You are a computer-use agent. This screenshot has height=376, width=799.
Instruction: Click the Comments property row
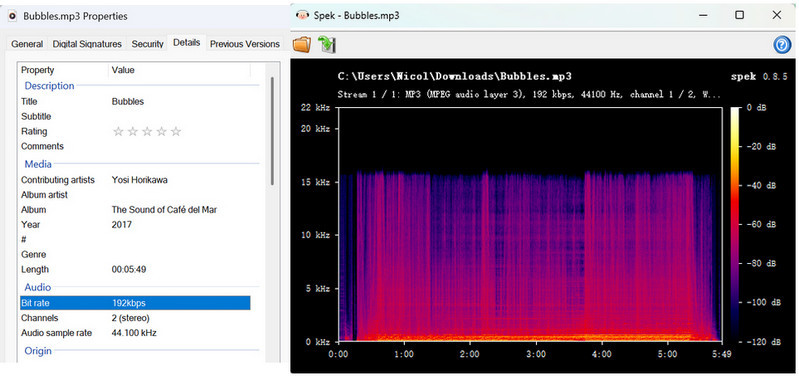coord(135,146)
